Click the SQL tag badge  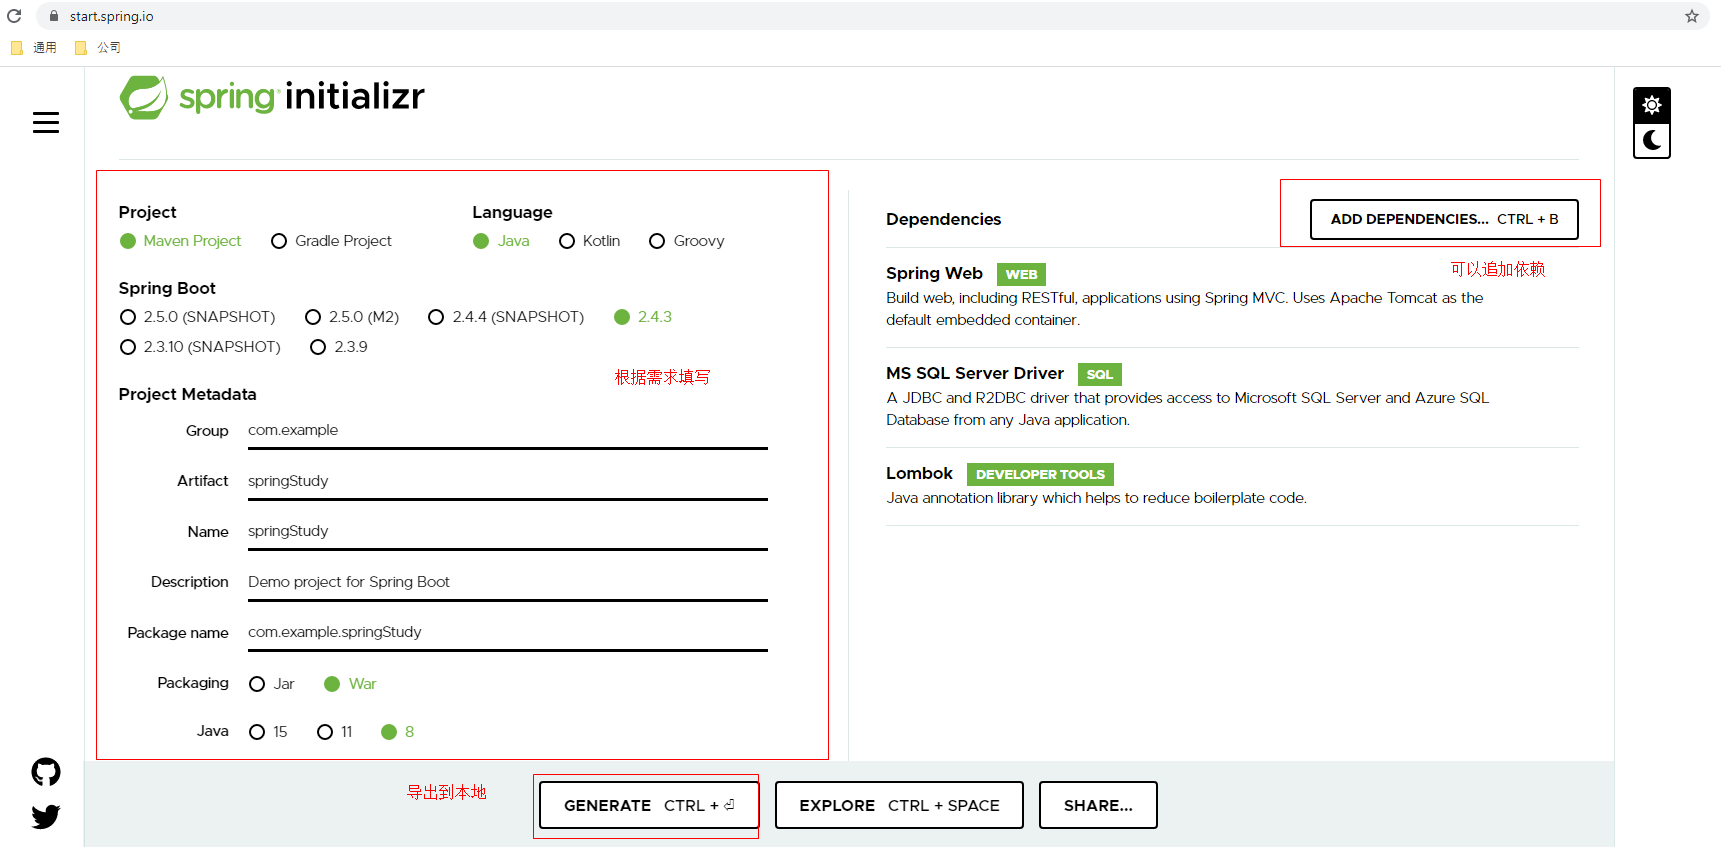pyautogui.click(x=1100, y=374)
